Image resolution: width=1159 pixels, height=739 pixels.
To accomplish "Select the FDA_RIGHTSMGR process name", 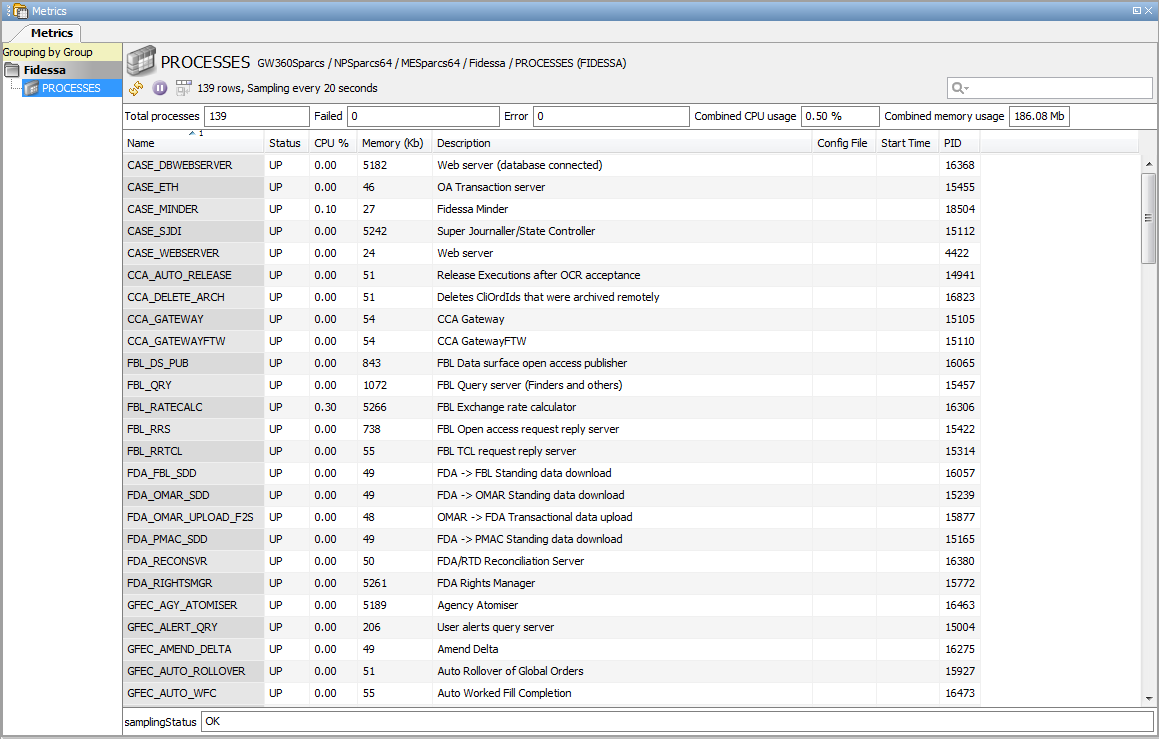I will 169,583.
